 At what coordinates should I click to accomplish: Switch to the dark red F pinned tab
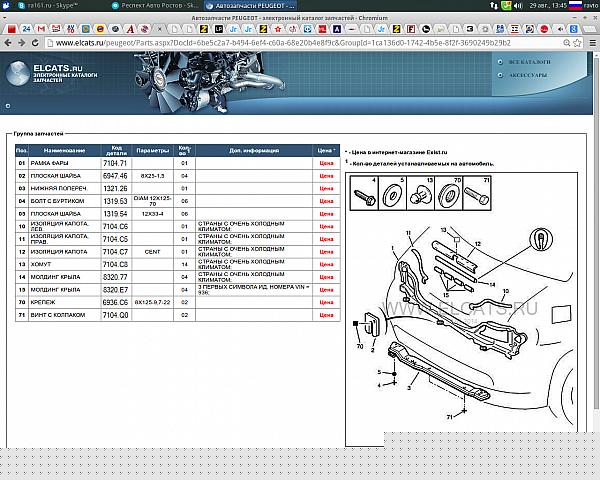(x=411, y=29)
